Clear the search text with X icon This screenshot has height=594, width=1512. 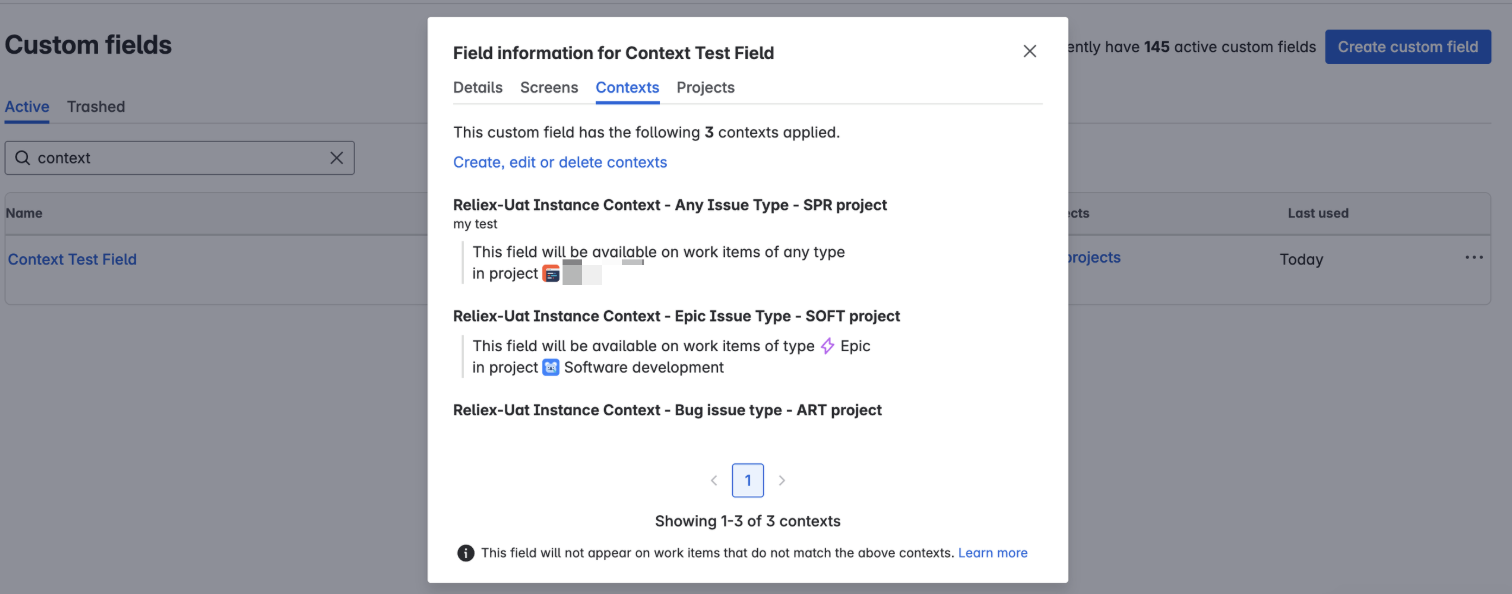[337, 158]
